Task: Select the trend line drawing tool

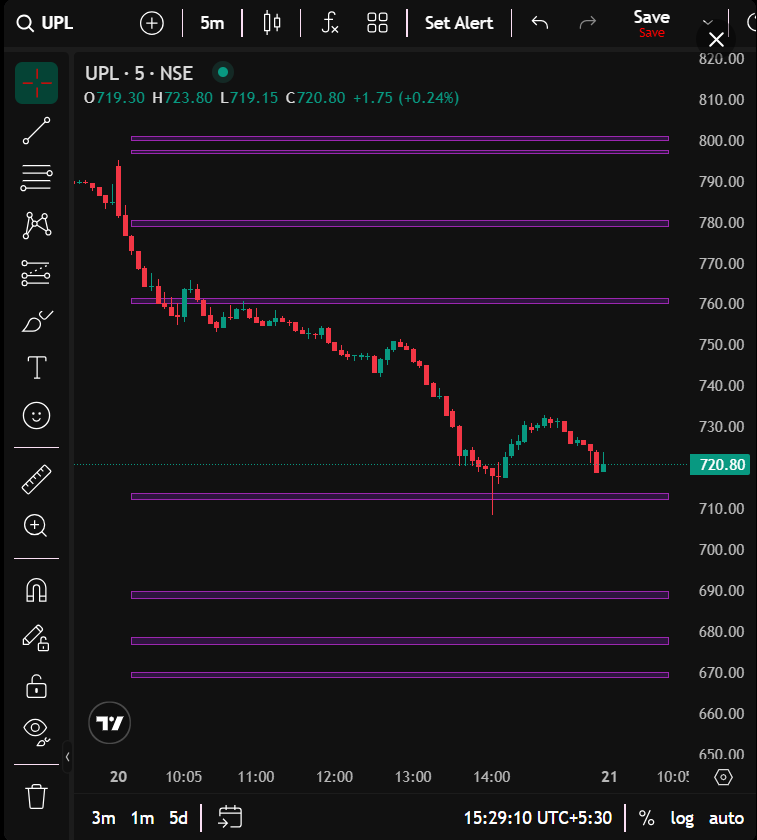Action: 36,131
